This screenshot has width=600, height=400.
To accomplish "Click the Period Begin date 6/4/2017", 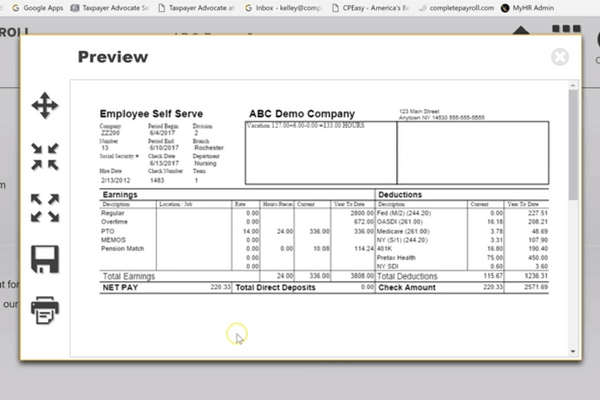I will point(162,133).
